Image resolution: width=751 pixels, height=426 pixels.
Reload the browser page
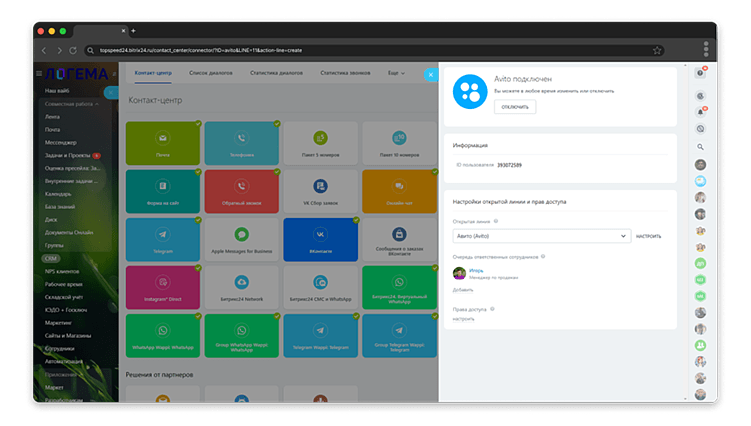[73, 50]
